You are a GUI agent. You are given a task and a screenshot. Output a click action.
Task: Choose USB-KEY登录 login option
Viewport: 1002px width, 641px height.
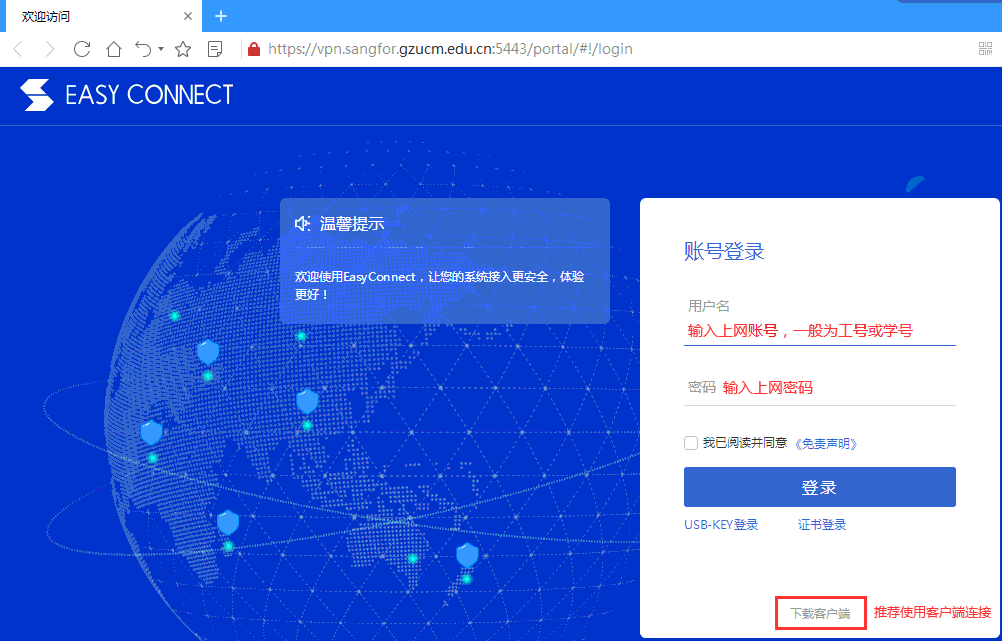[x=721, y=525]
